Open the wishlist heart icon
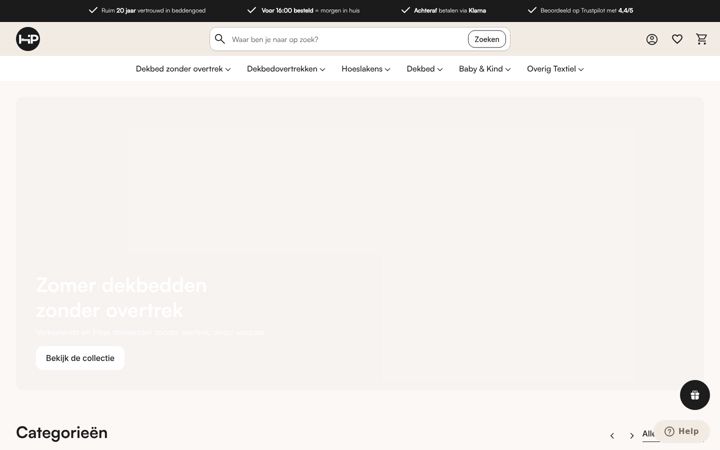Viewport: 720px width, 450px height. [677, 39]
